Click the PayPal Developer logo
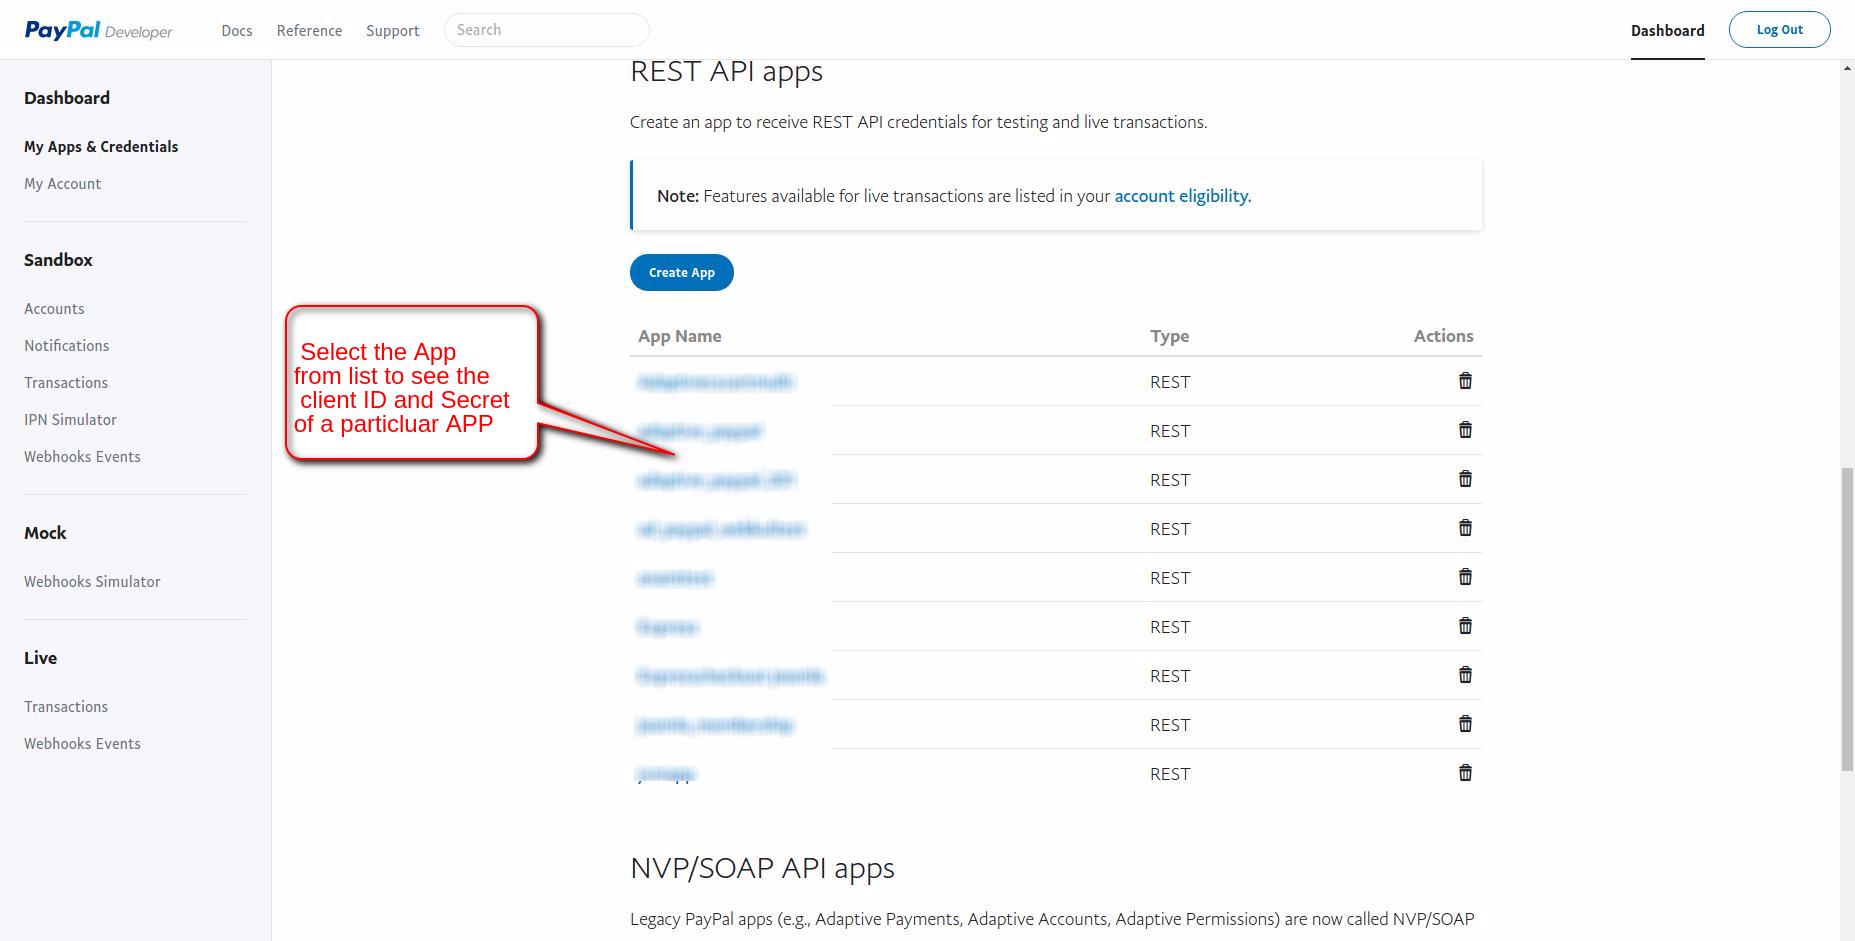Image resolution: width=1855 pixels, height=941 pixels. click(x=99, y=30)
